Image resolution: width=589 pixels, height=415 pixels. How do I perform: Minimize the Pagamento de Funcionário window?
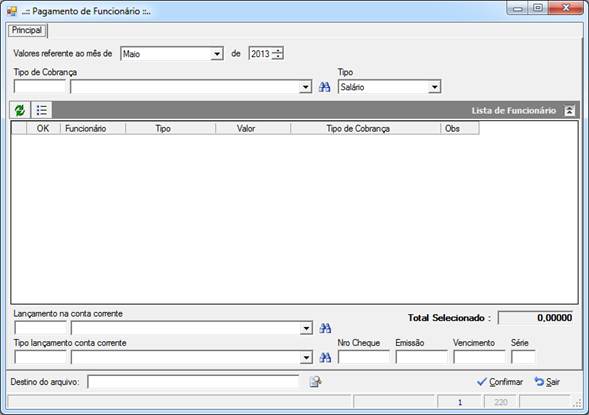(518, 8)
